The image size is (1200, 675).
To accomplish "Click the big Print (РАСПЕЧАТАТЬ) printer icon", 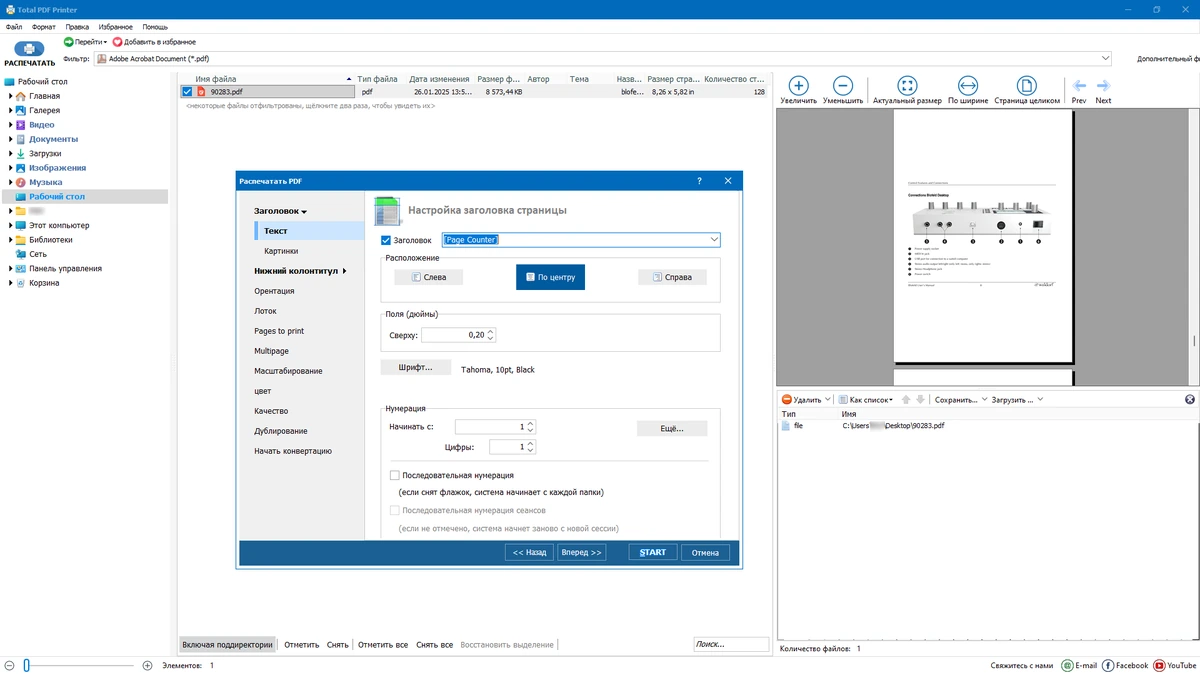I will pos(29,48).
